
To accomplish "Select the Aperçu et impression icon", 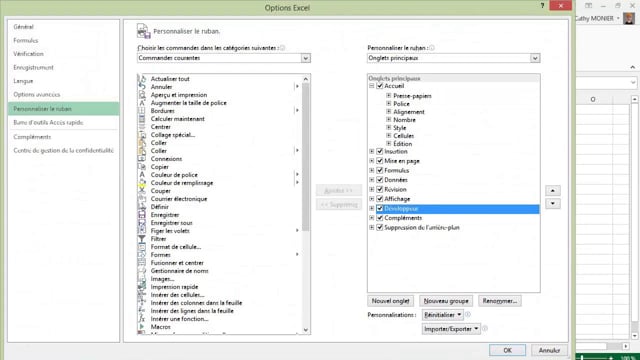I will coord(142,95).
